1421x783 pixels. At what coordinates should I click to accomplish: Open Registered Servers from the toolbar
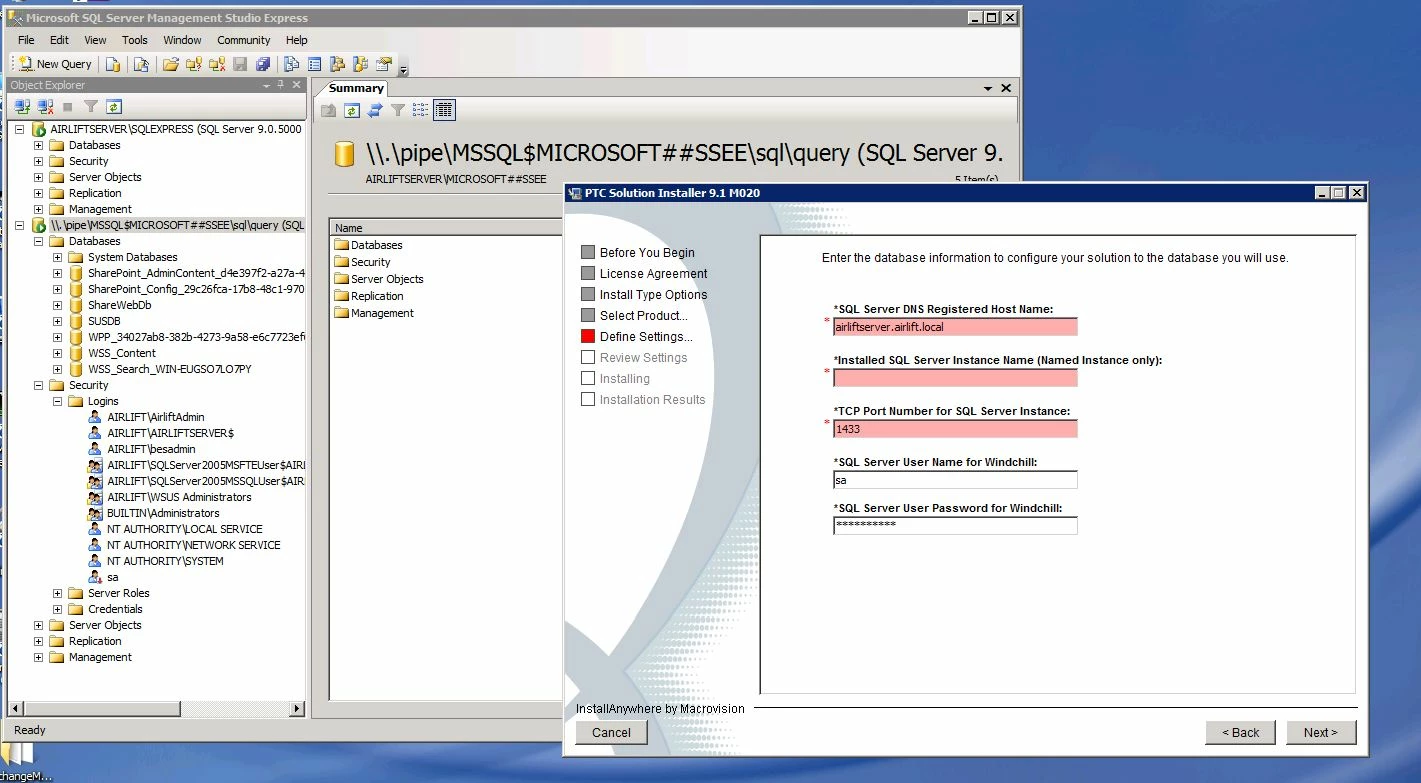click(x=291, y=64)
